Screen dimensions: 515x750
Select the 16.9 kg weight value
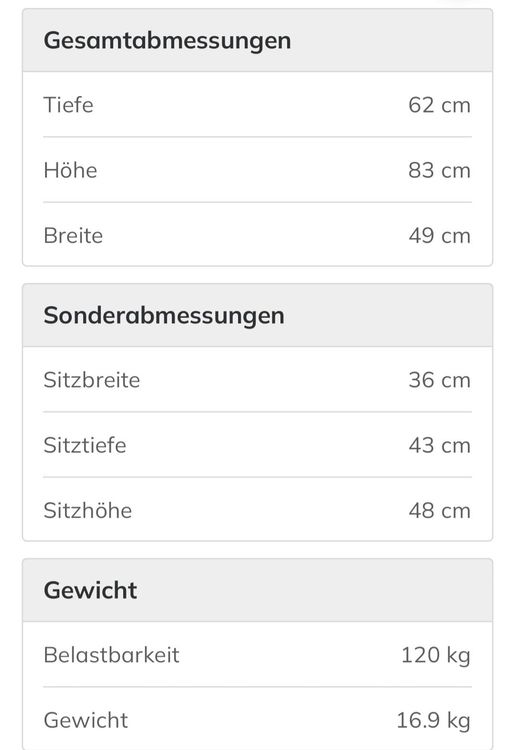point(434,720)
